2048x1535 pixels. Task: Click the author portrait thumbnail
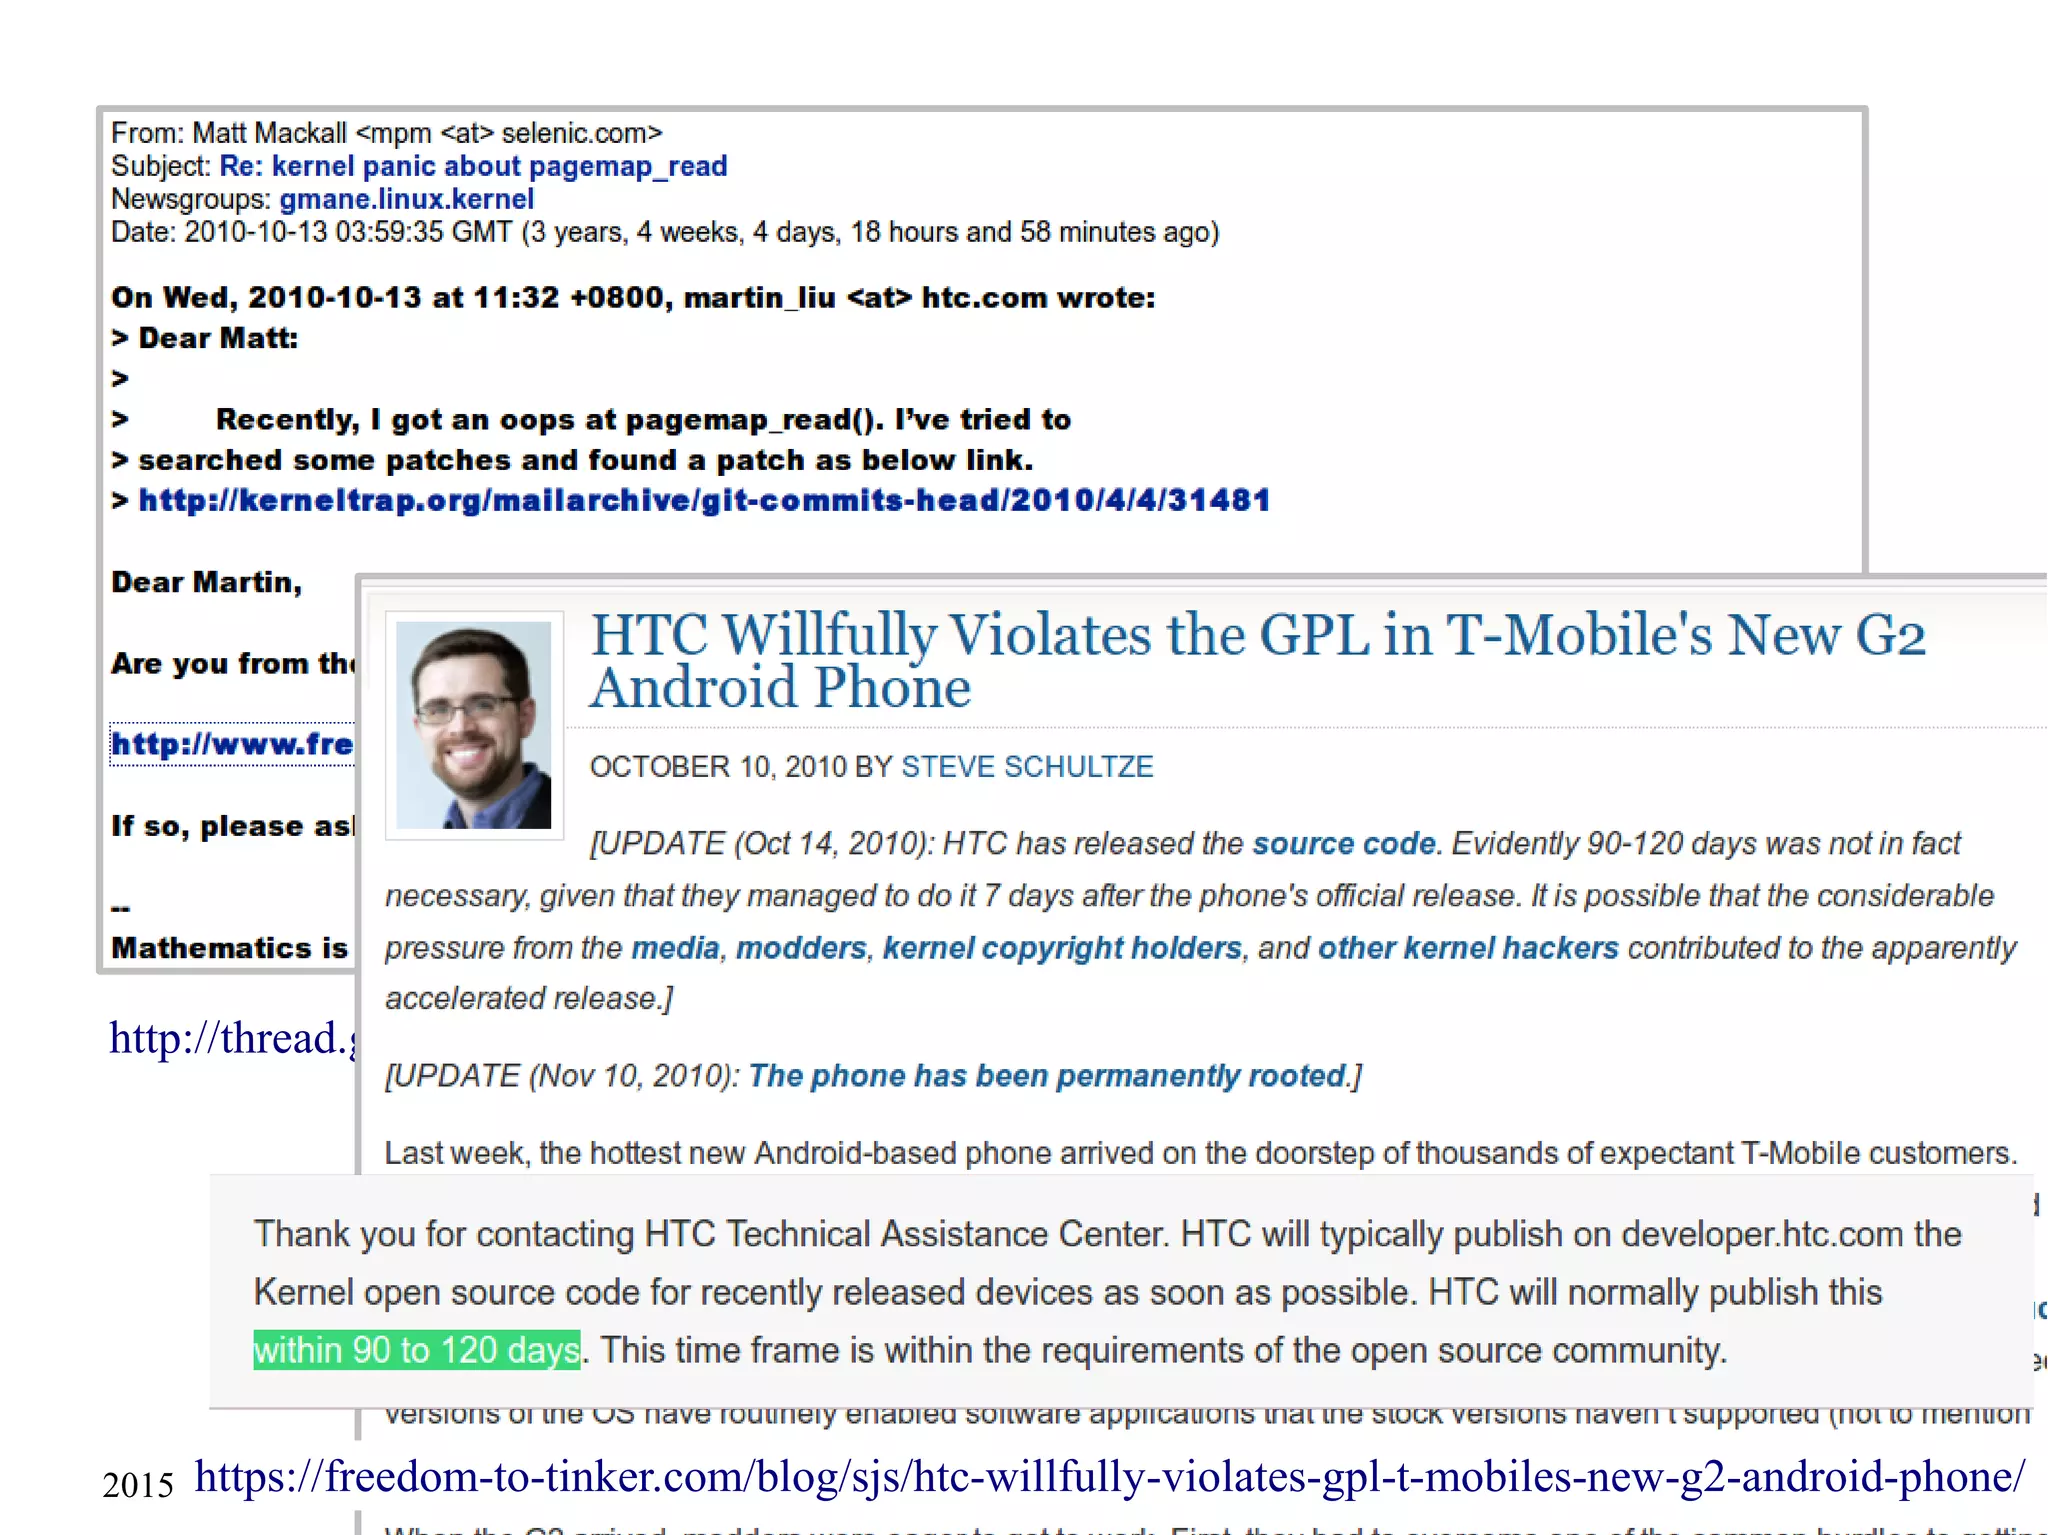(474, 725)
